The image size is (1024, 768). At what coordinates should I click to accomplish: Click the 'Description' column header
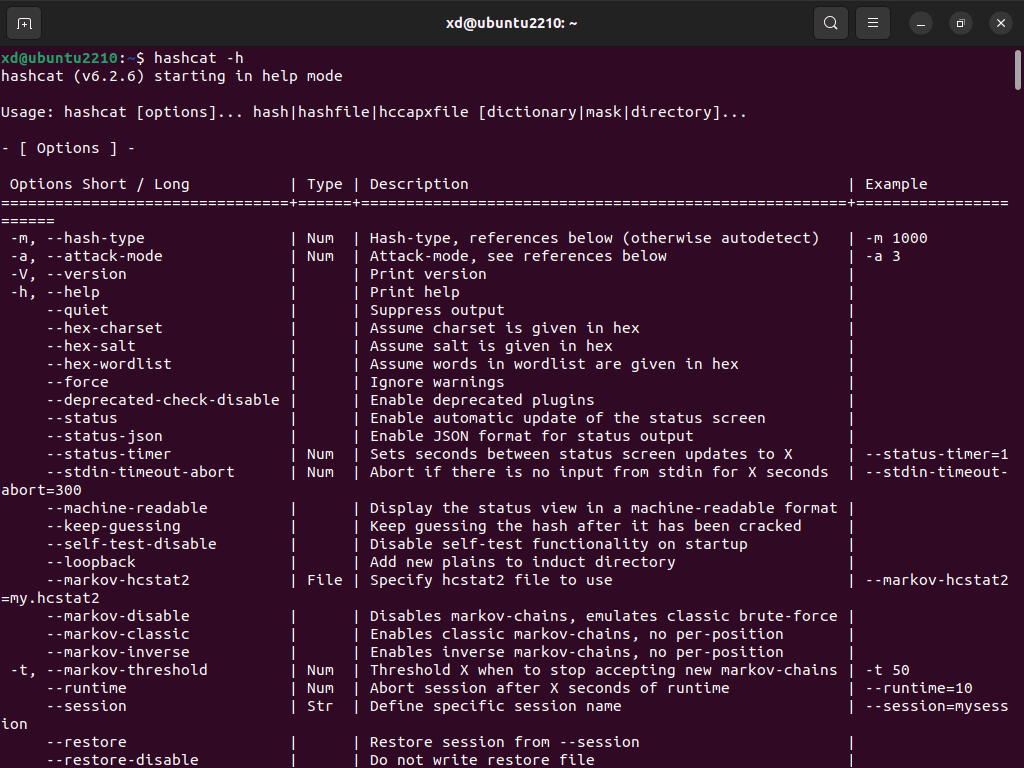tap(419, 184)
